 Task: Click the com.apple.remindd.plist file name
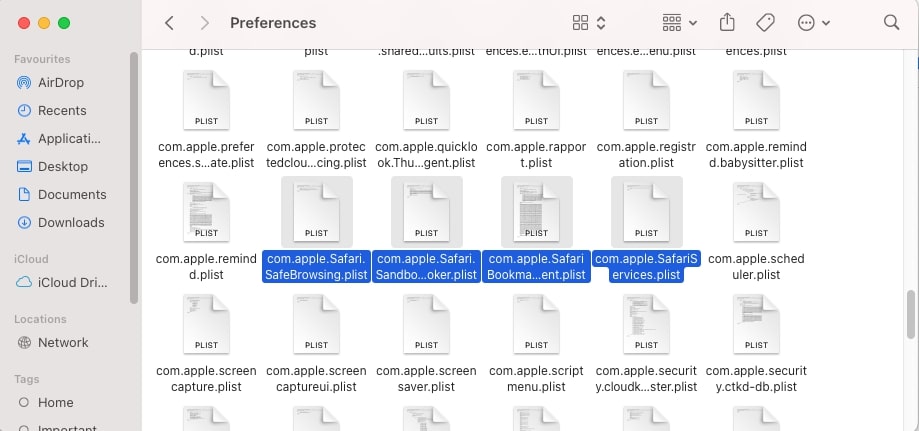coord(206,267)
